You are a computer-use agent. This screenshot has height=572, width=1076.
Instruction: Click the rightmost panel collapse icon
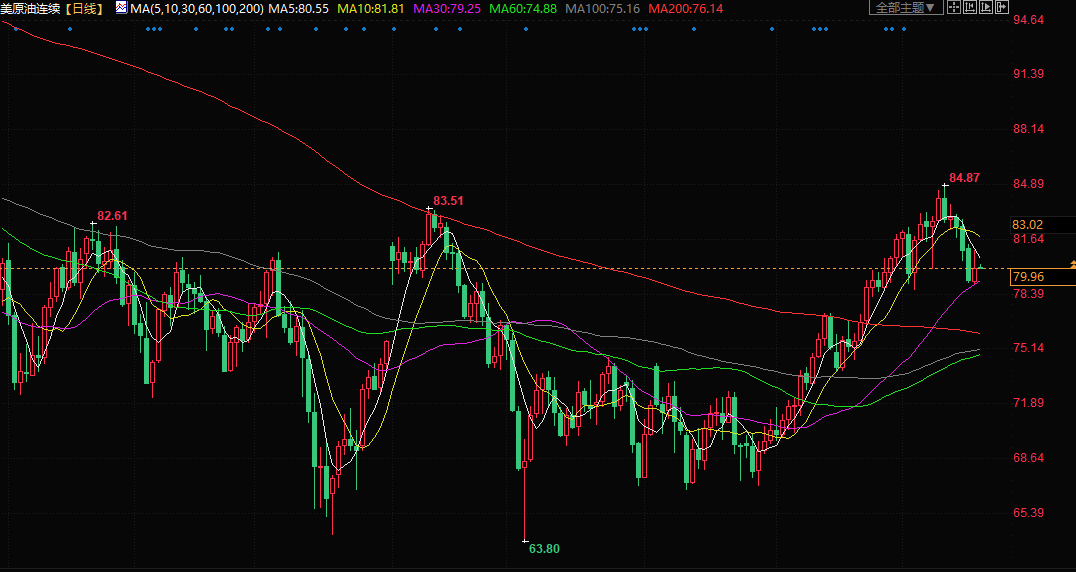click(x=1002, y=8)
